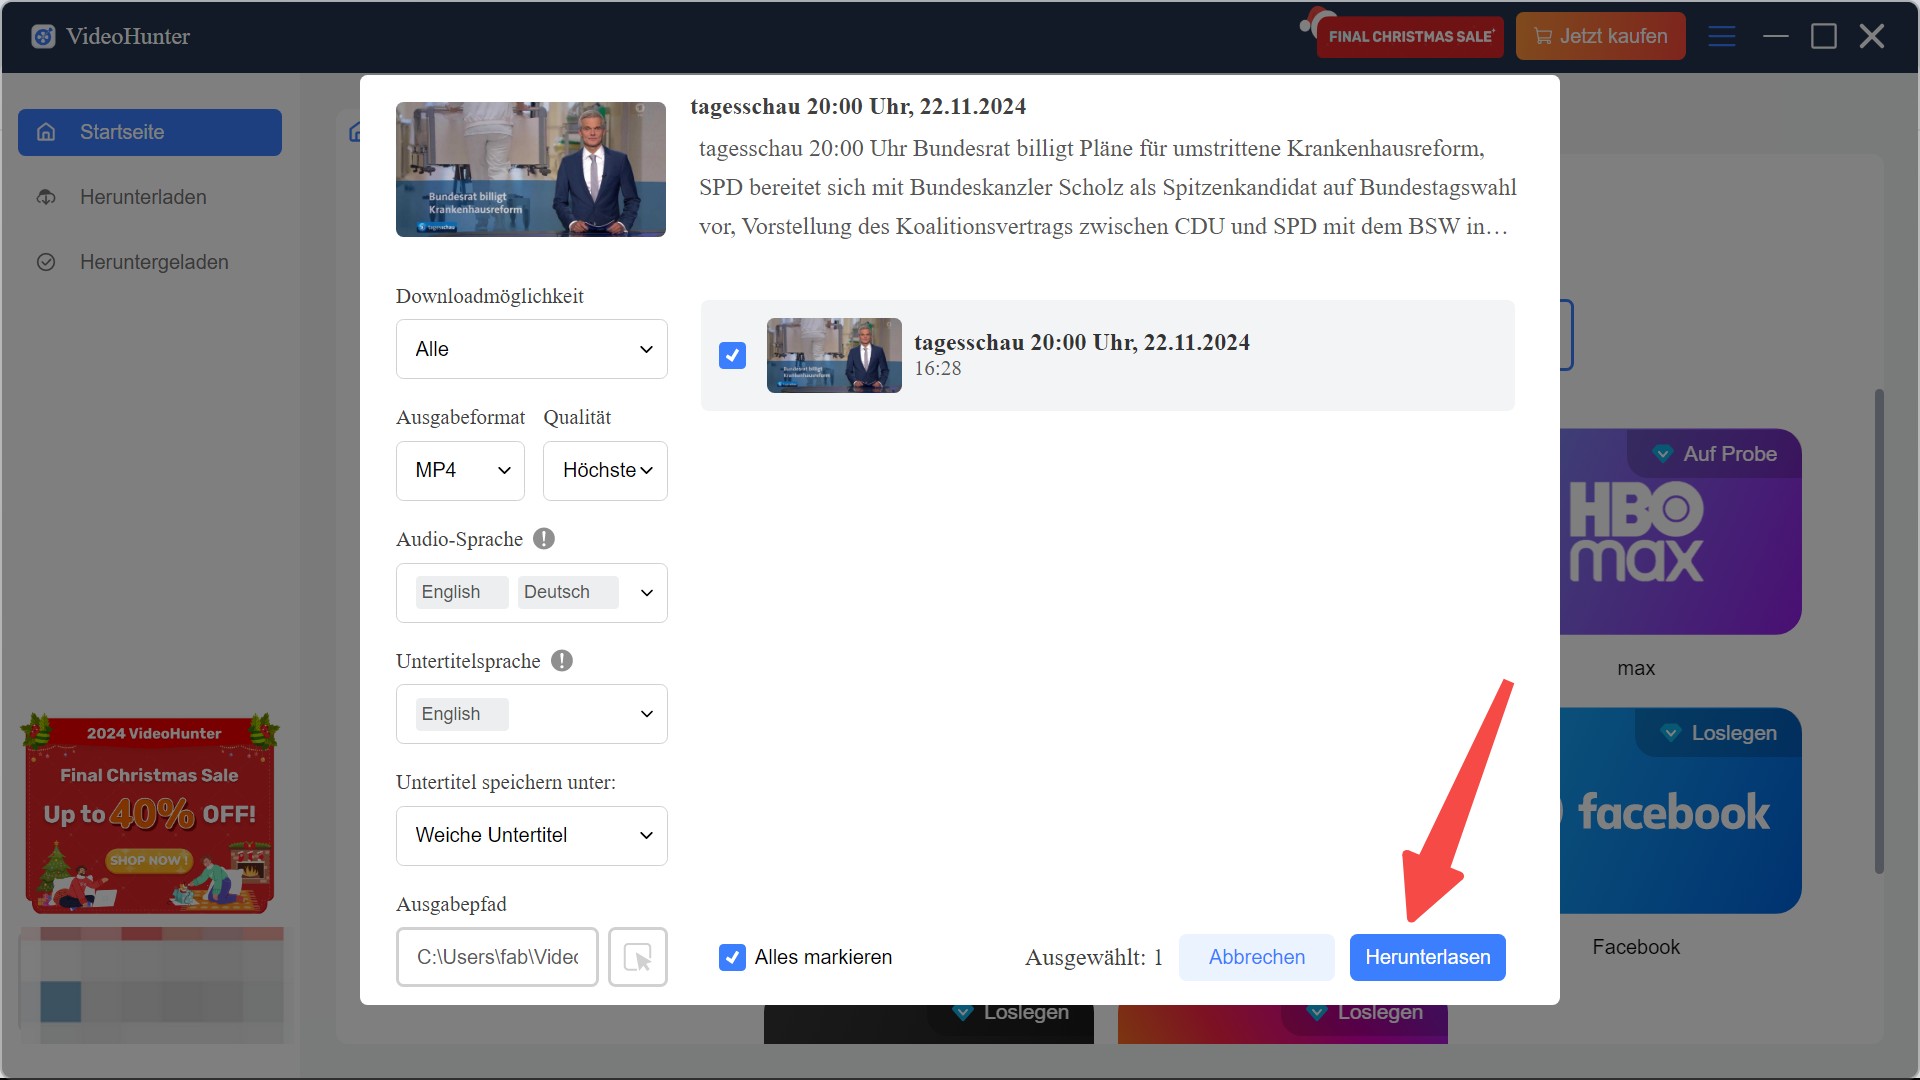Click the large tagesschau video thumbnail

click(531, 169)
